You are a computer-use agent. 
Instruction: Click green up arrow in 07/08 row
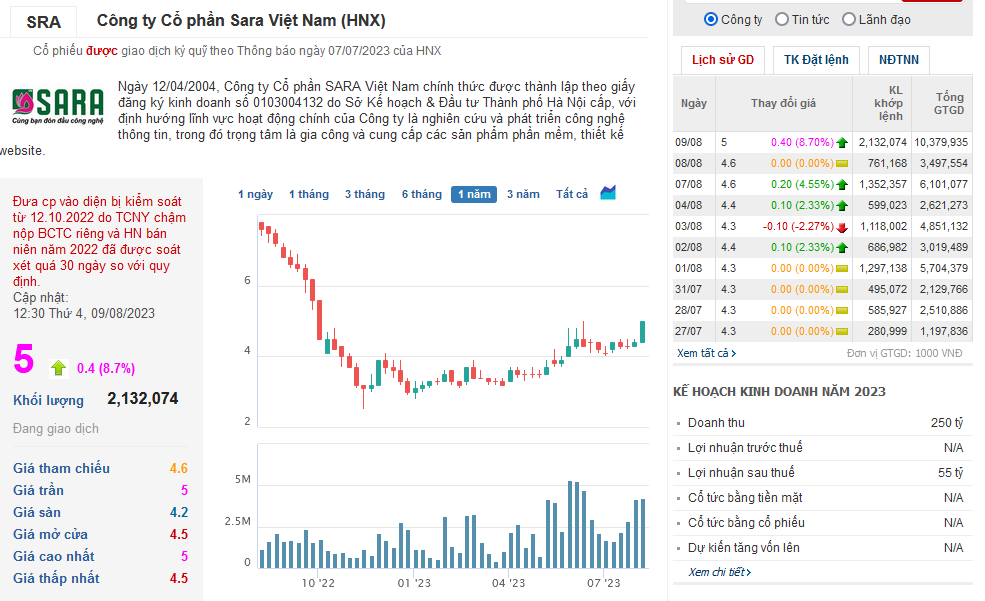point(842,185)
